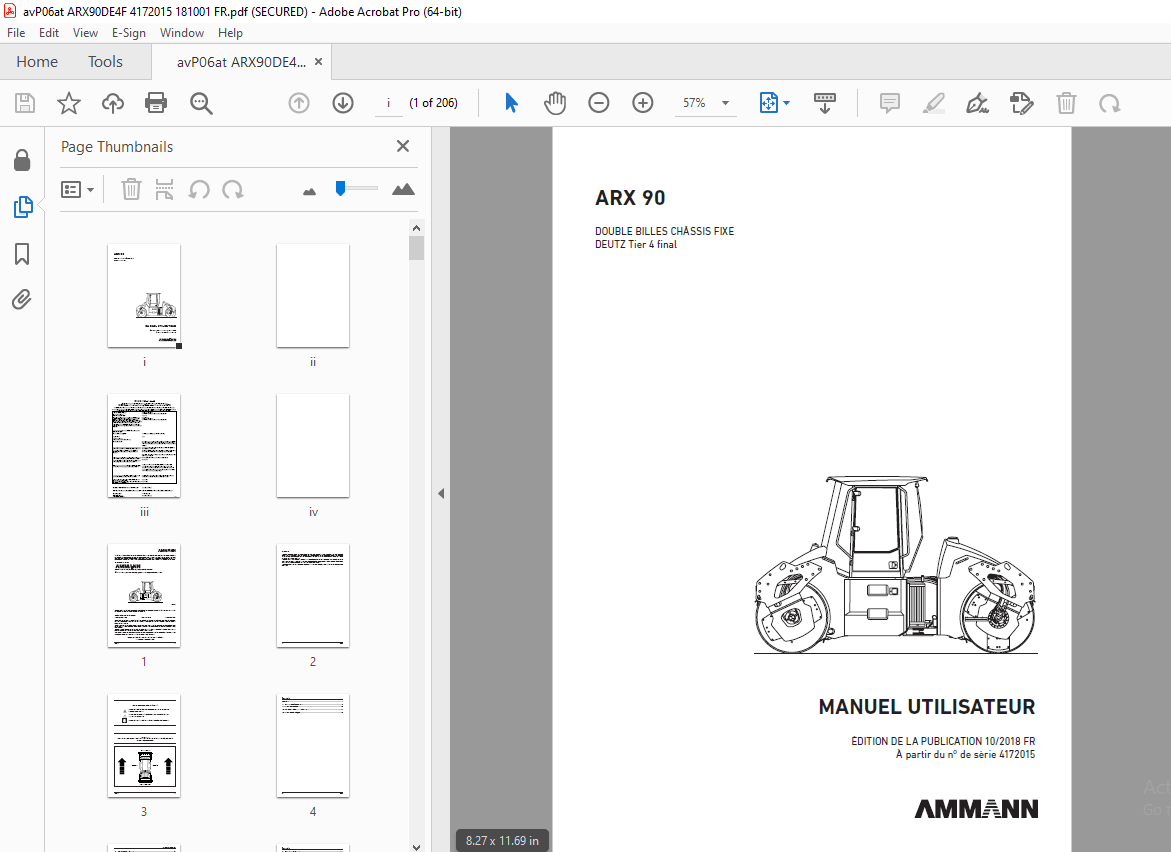Reduce thumbnail size small mountain icon
This screenshot has height=852, width=1171.
point(309,192)
